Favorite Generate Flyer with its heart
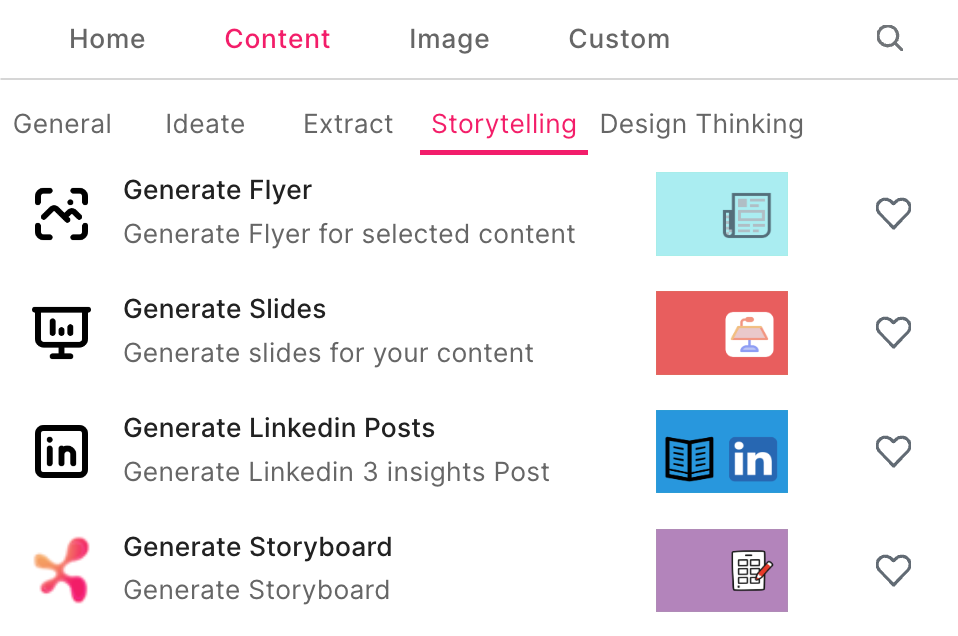Image resolution: width=958 pixels, height=636 pixels. coord(893,213)
